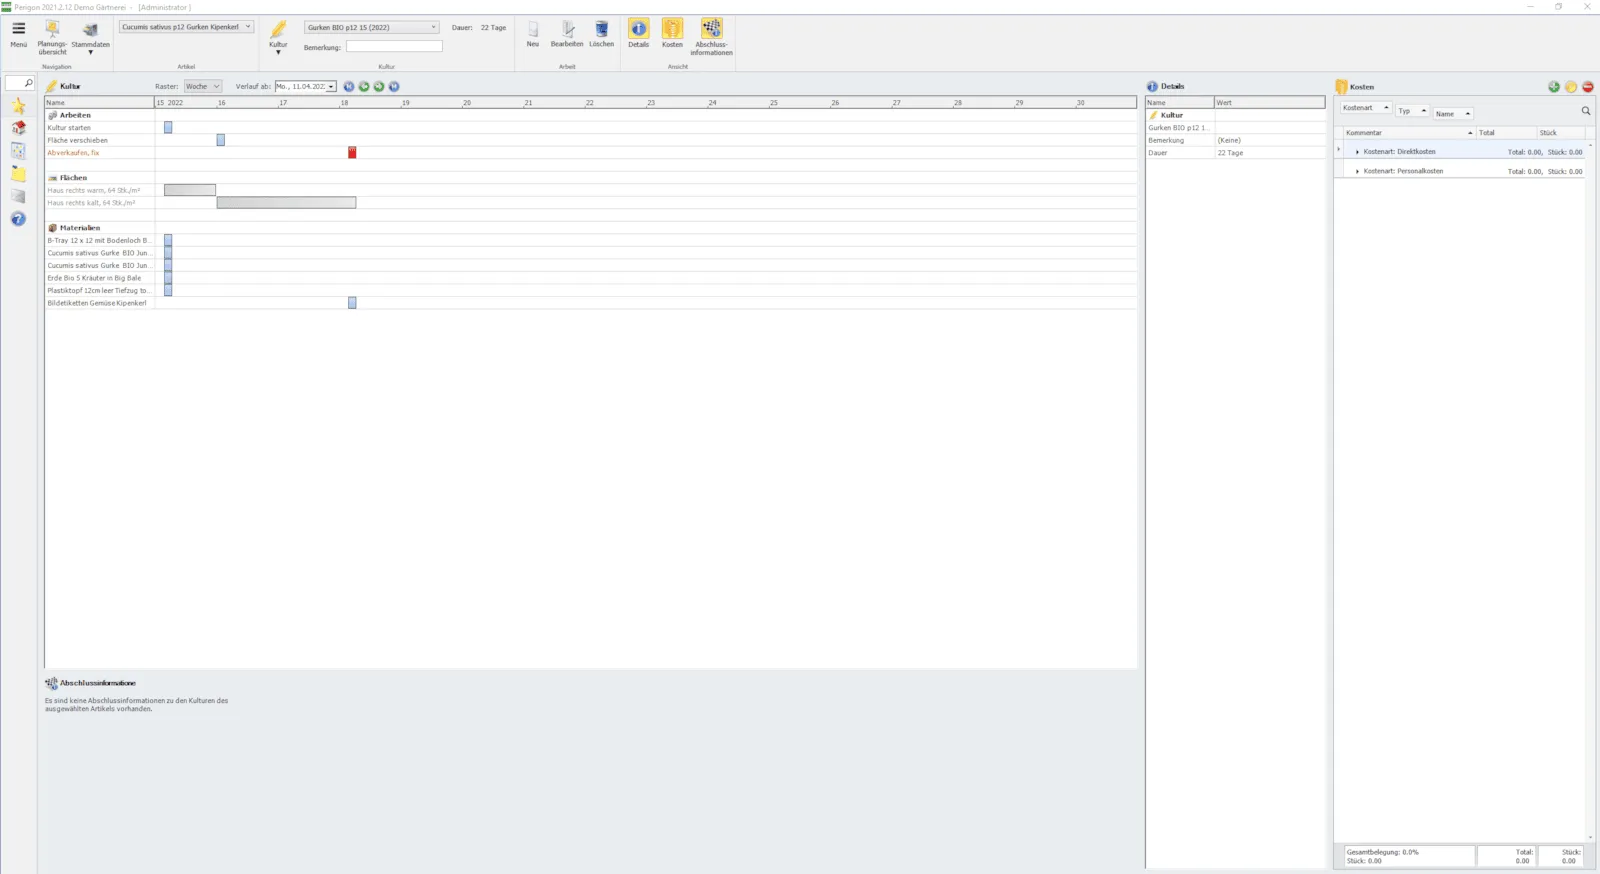Sort by the Kommentar column header
Image resolution: width=1600 pixels, height=874 pixels.
coord(1408,133)
